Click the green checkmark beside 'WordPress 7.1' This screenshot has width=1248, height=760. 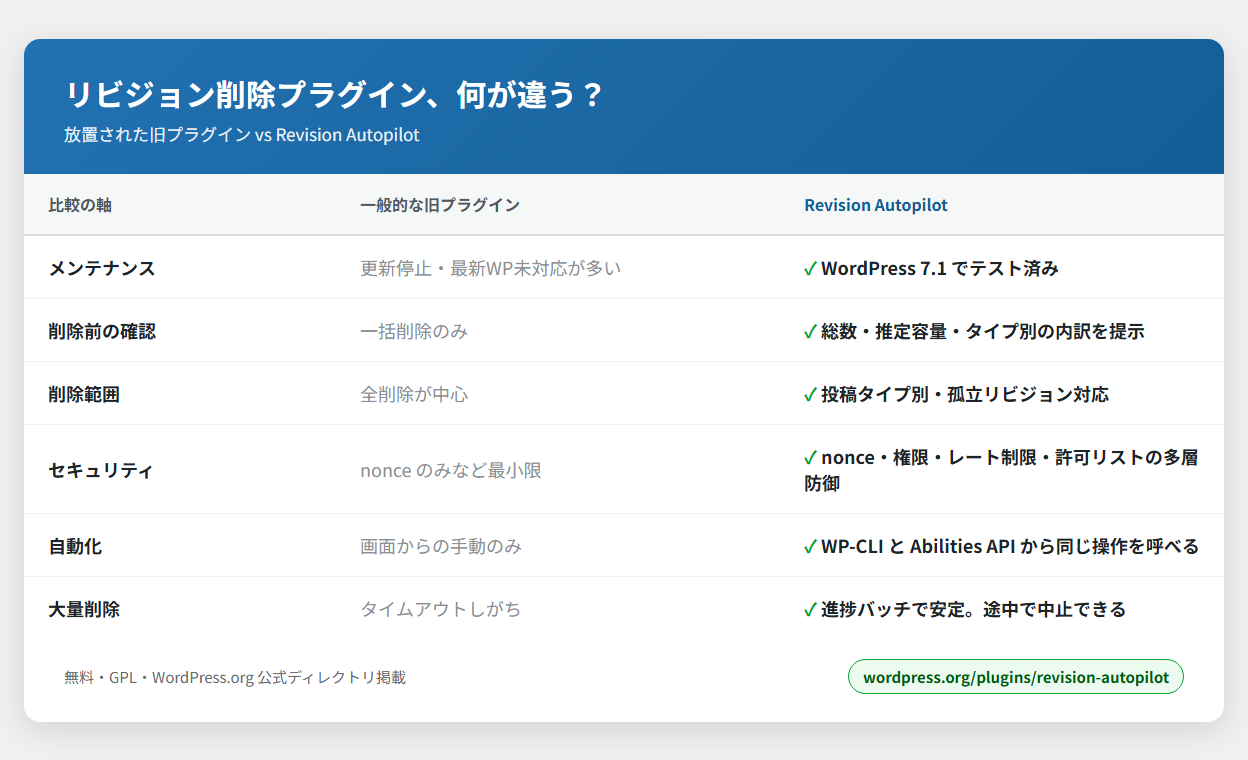tap(811, 269)
